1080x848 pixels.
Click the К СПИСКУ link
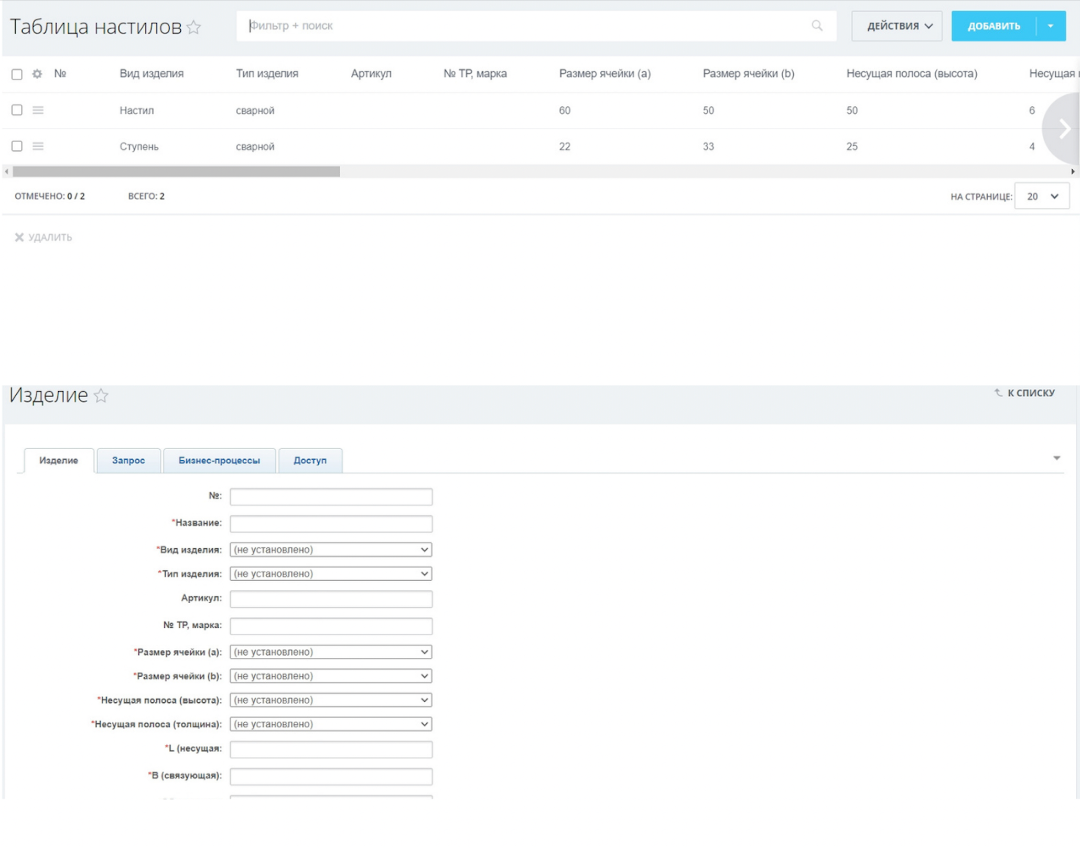1025,393
